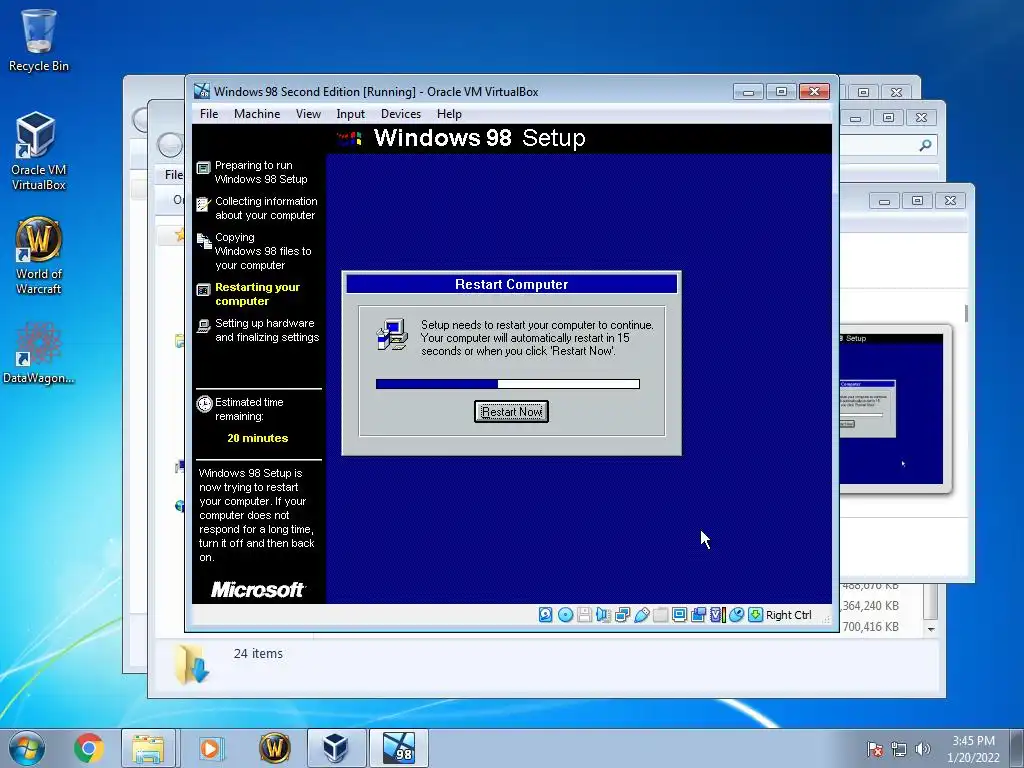Viewport: 1024px width, 768px height.
Task: Minimize the Windows 98 VirtualBox window
Action: pos(748,91)
